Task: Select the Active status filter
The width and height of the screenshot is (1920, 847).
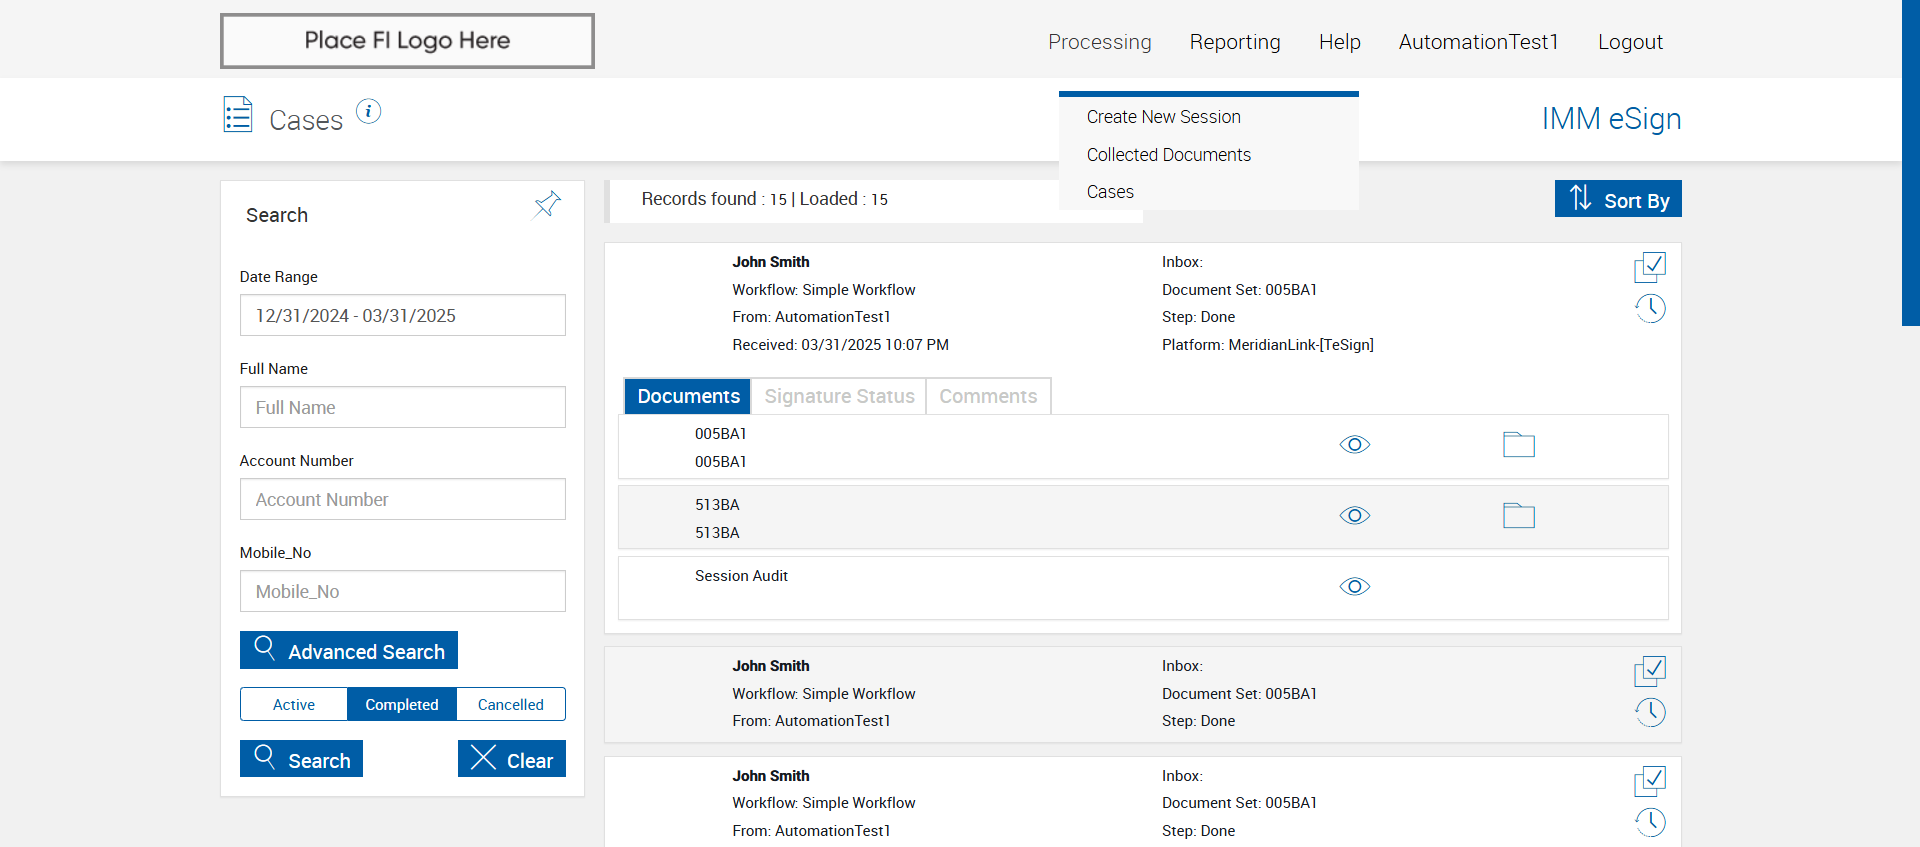Action: 294,705
